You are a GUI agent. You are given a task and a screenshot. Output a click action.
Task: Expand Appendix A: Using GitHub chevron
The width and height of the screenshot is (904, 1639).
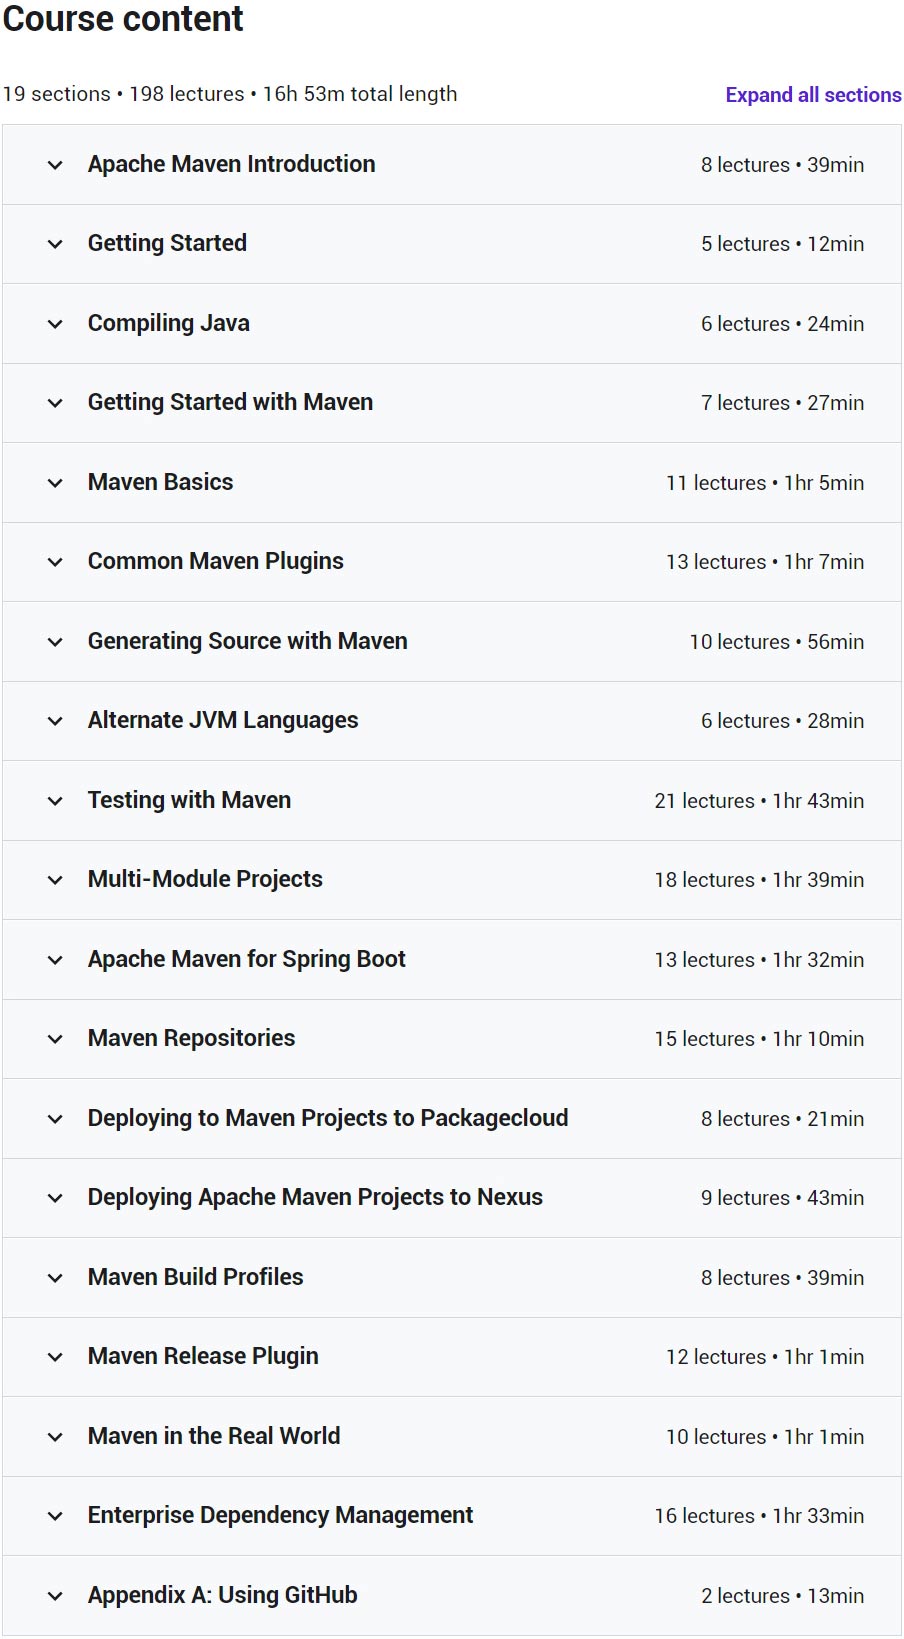[55, 1596]
